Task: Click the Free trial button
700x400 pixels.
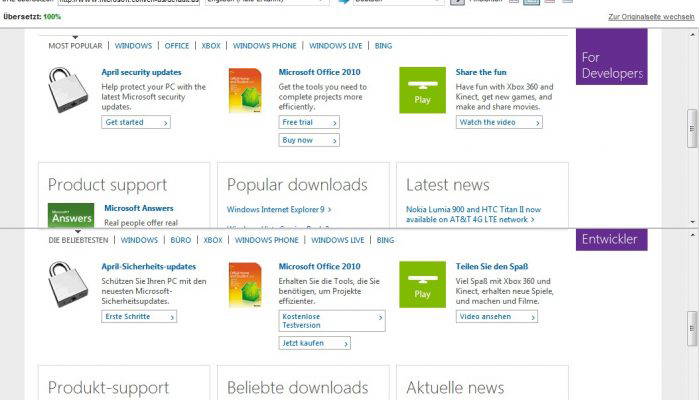Action: 309,122
